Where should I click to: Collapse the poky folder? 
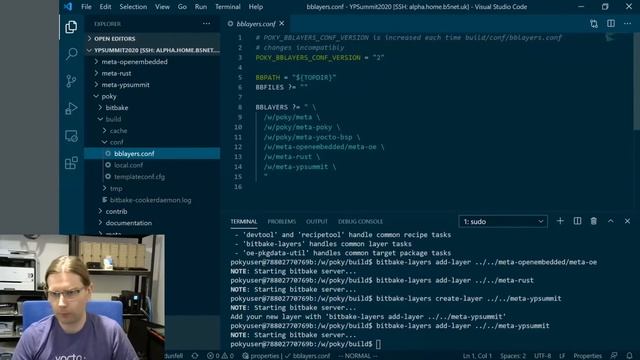coord(153,96)
